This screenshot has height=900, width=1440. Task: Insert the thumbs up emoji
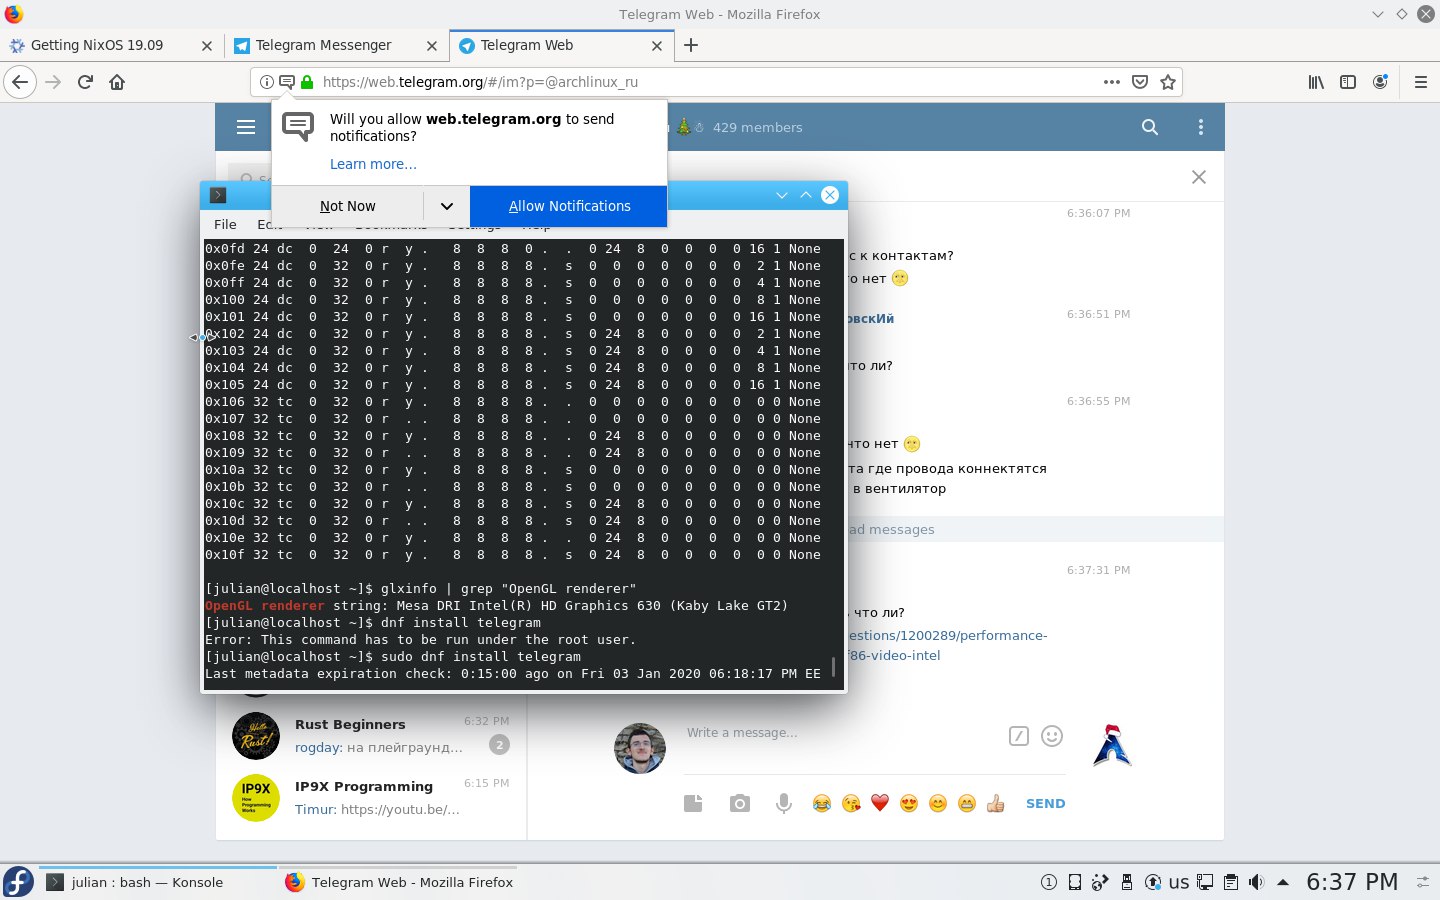pyautogui.click(x=995, y=803)
